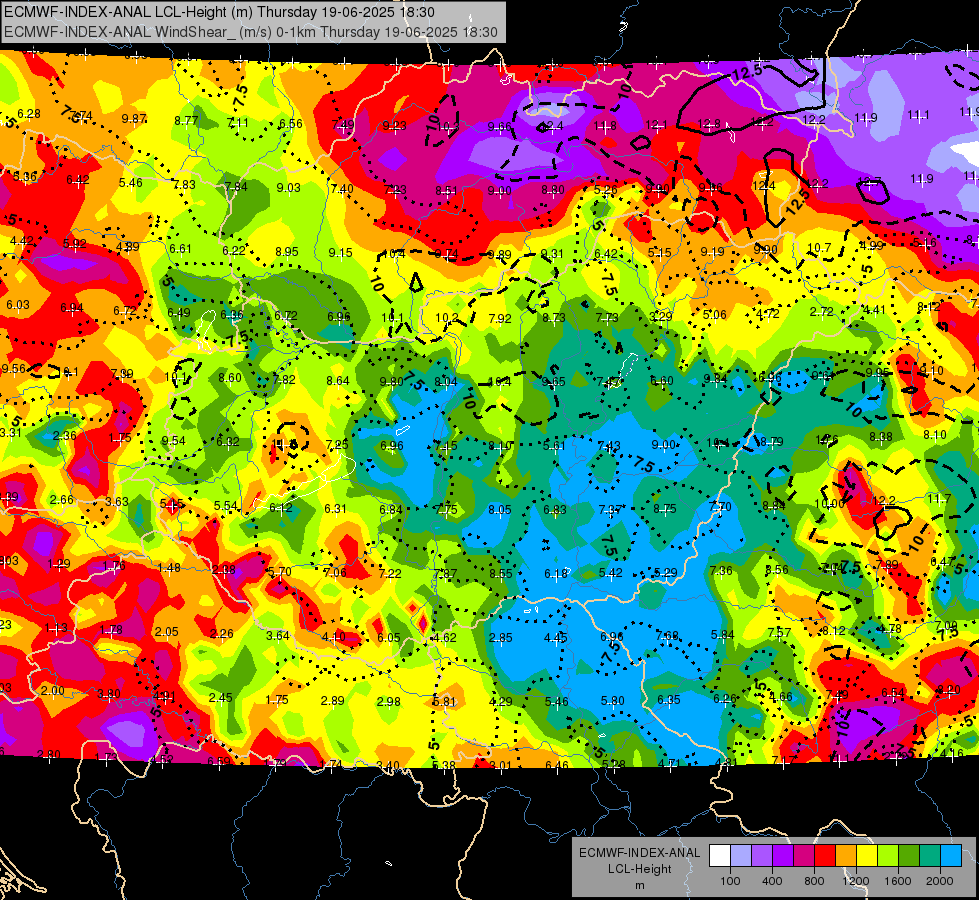Select the value 8.95 on the map
This screenshot has width=979, height=900.
[287, 252]
